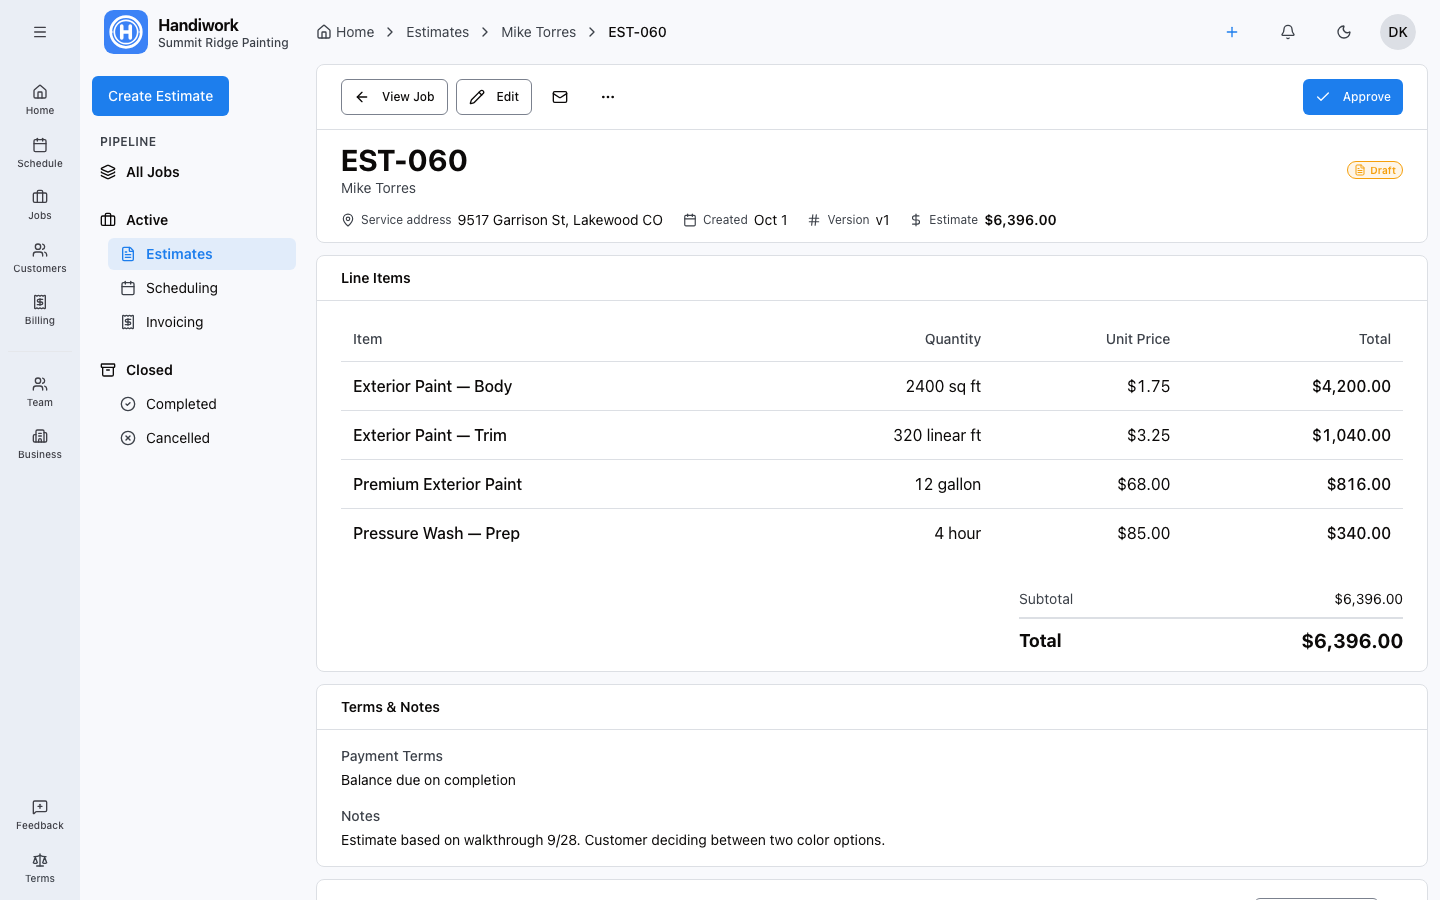Open Completed jobs

202,404
